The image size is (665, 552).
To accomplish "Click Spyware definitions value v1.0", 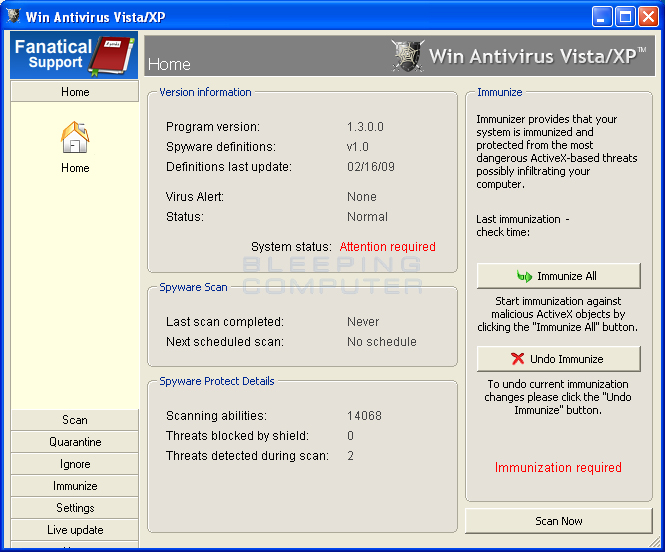I will (x=358, y=147).
